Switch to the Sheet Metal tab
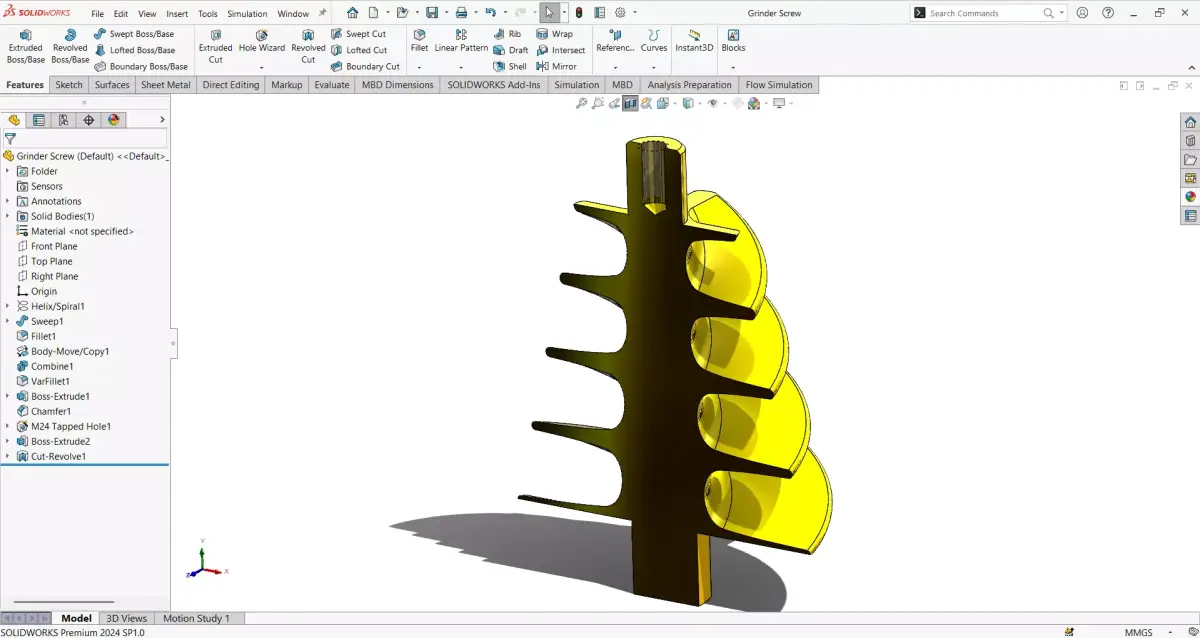Viewport: 1200px width, 638px height. (166, 85)
